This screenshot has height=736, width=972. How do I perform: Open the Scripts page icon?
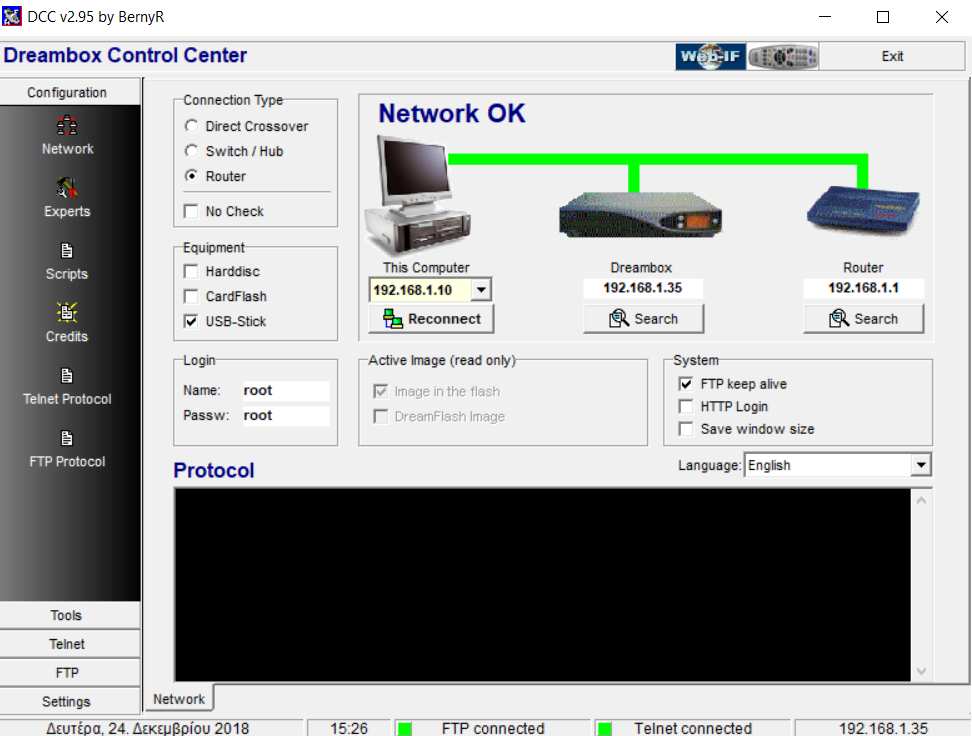click(67, 251)
